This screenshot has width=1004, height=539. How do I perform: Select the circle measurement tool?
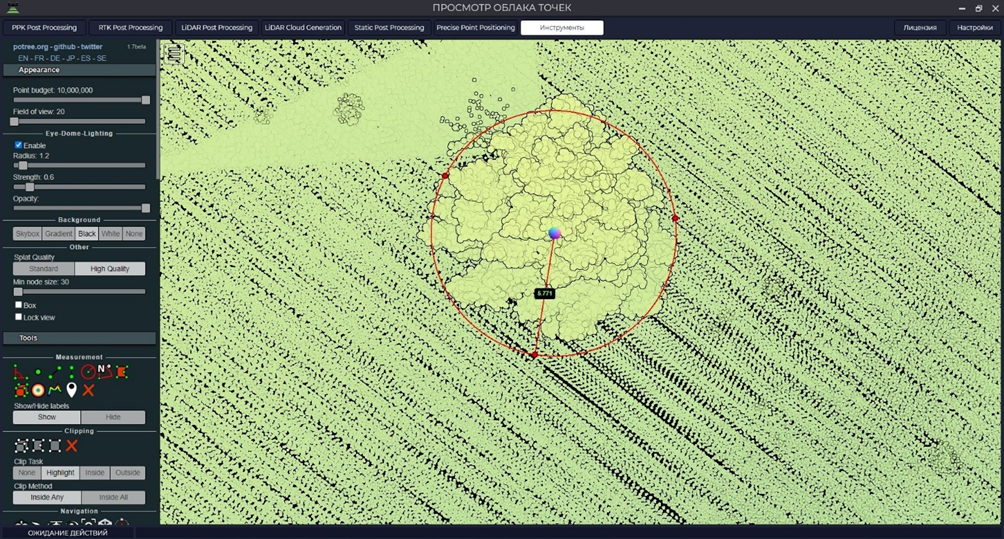click(x=88, y=372)
